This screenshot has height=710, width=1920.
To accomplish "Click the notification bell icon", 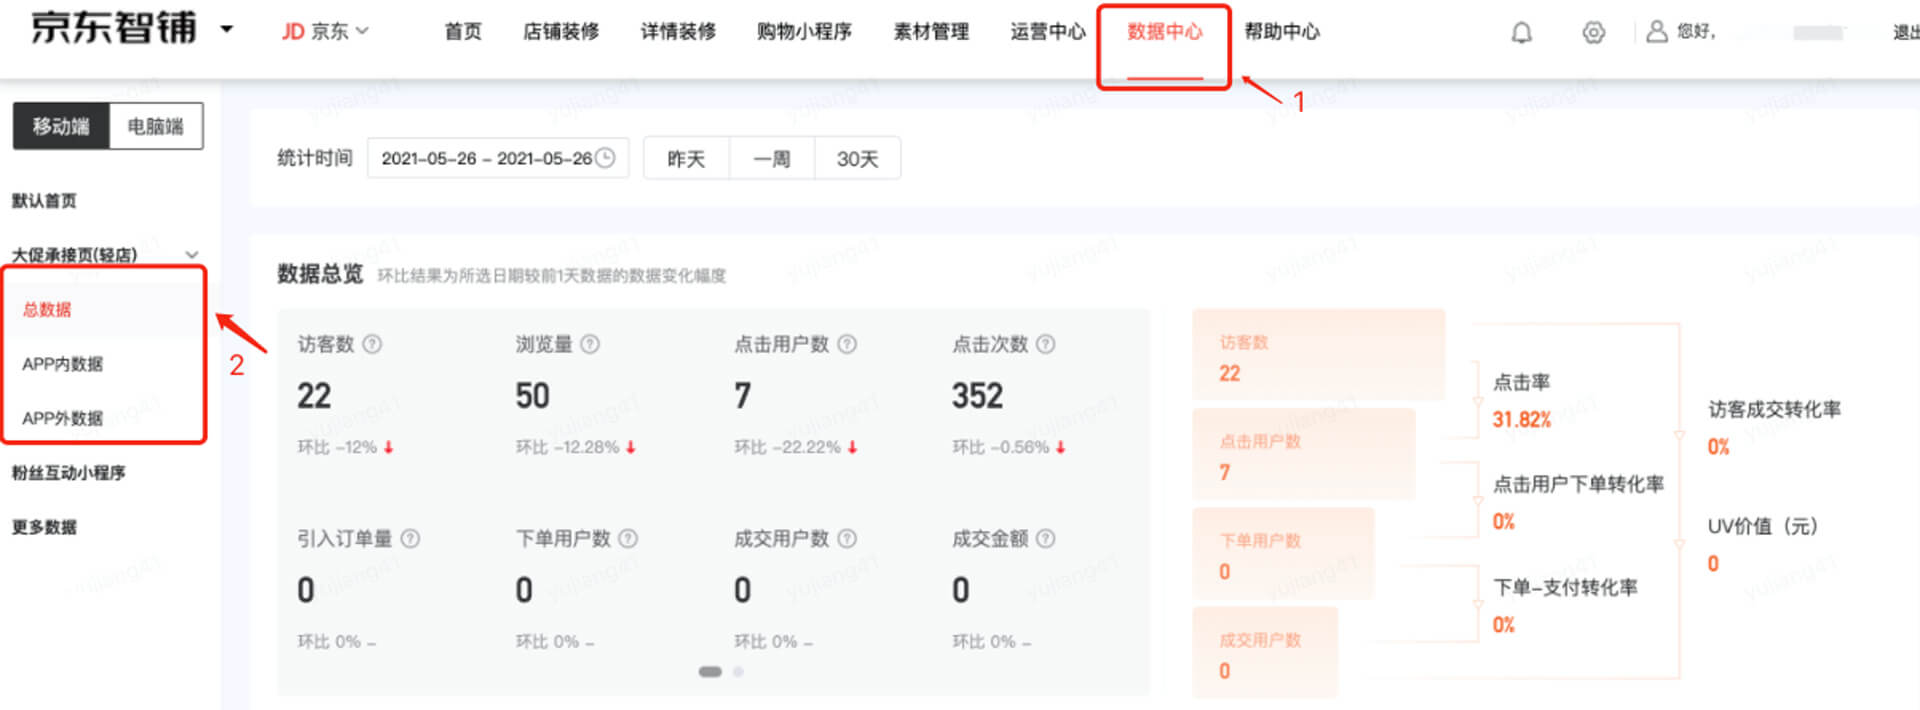I will point(1521,33).
